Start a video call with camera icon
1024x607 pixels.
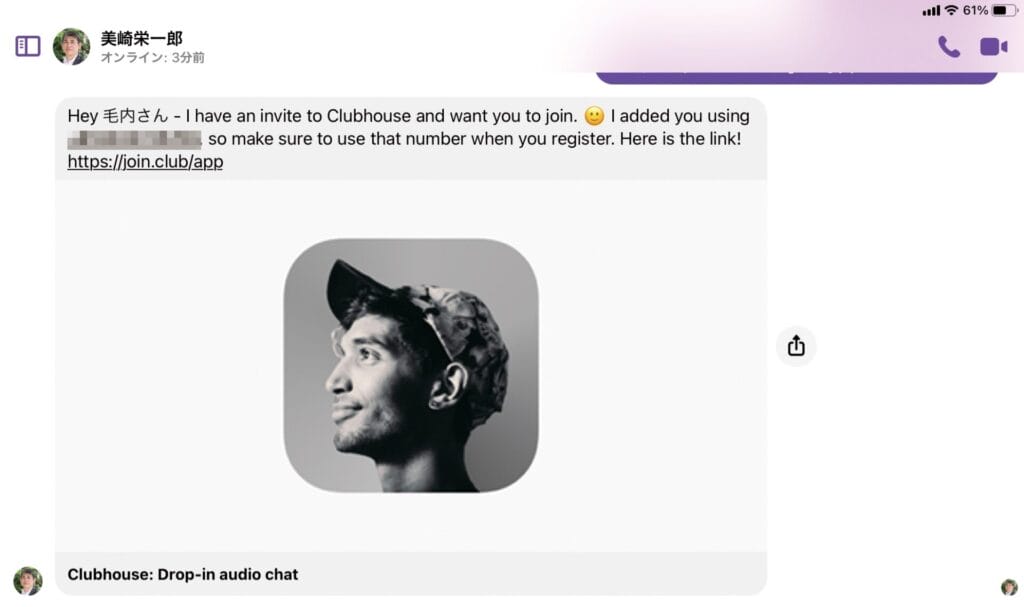pyautogui.click(x=993, y=47)
